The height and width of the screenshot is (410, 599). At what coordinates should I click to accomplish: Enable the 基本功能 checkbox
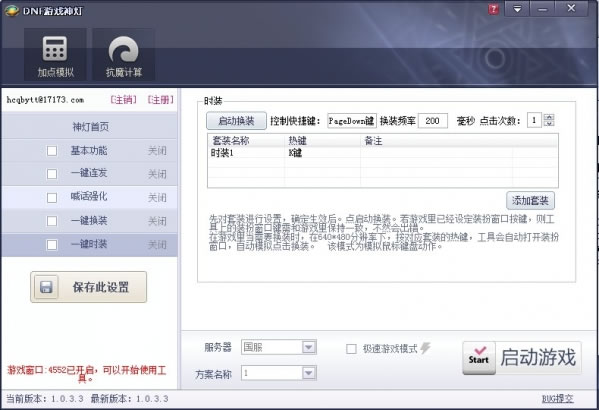click(52, 151)
